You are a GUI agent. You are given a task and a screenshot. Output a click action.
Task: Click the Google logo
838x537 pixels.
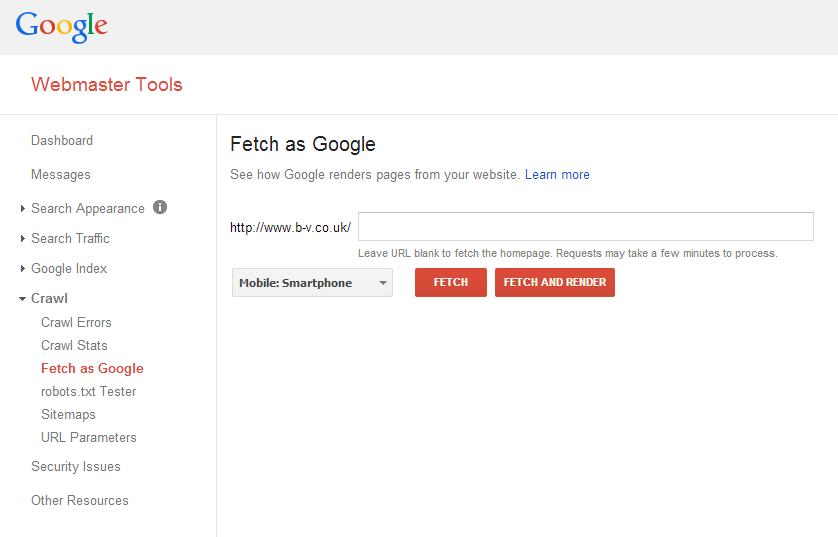pos(61,27)
